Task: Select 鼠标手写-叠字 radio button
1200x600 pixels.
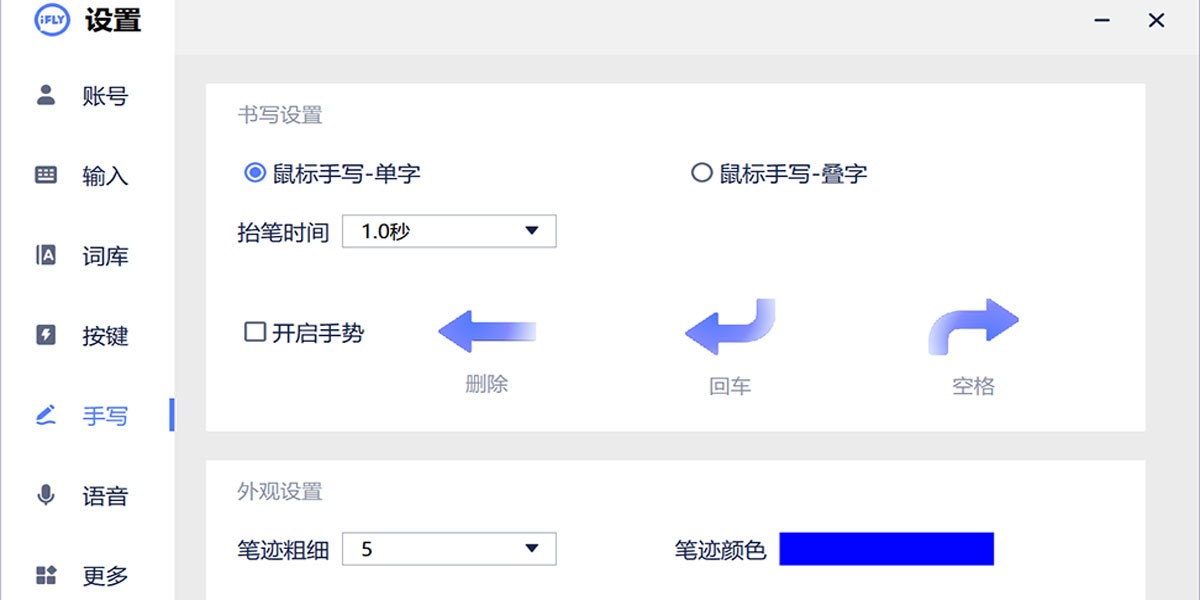Action: (702, 174)
